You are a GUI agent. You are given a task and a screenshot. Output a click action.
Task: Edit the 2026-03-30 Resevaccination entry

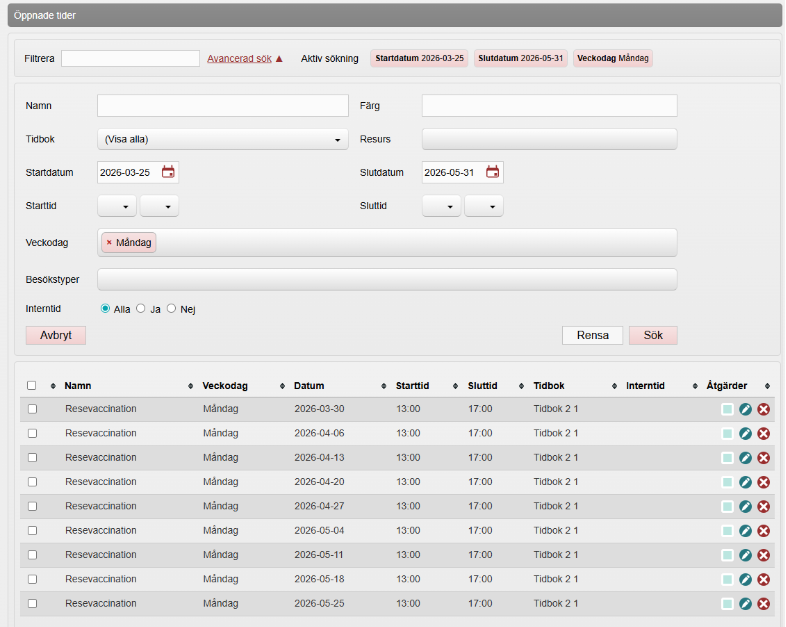click(x=745, y=409)
